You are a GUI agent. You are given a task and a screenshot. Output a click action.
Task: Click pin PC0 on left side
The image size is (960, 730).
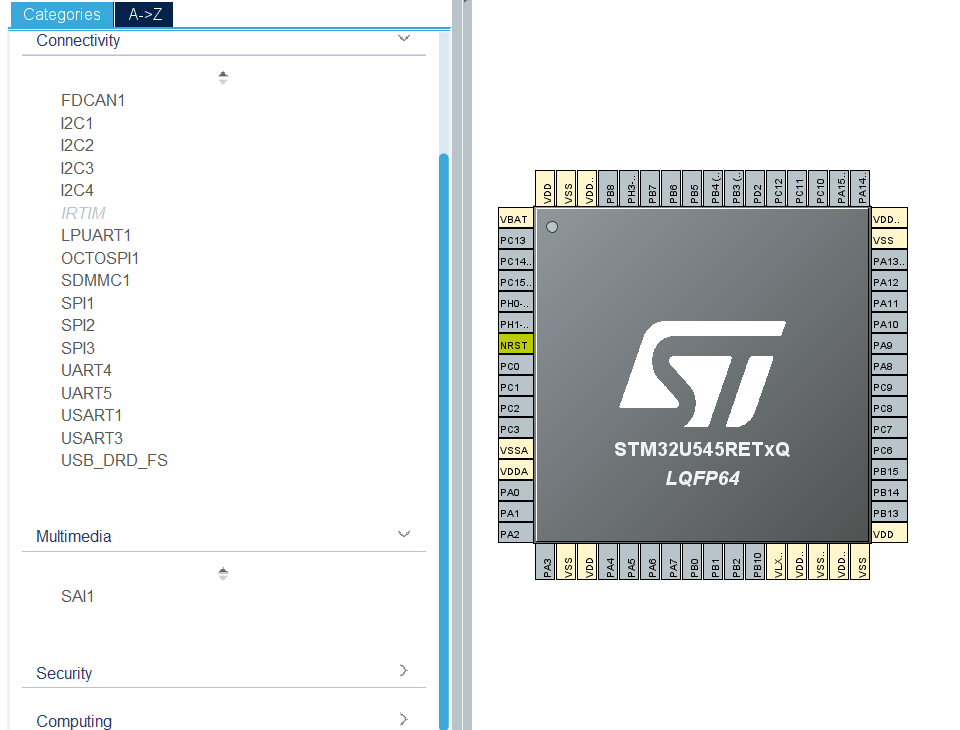516,366
